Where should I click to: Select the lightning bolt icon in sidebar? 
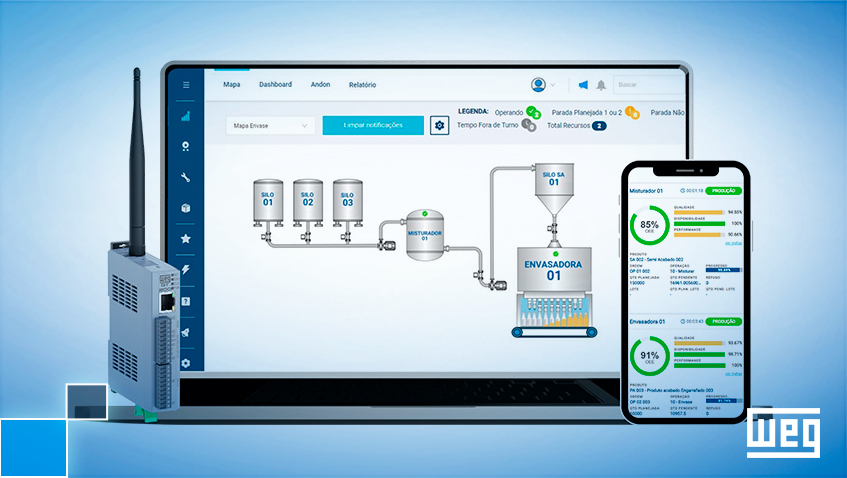pos(186,270)
